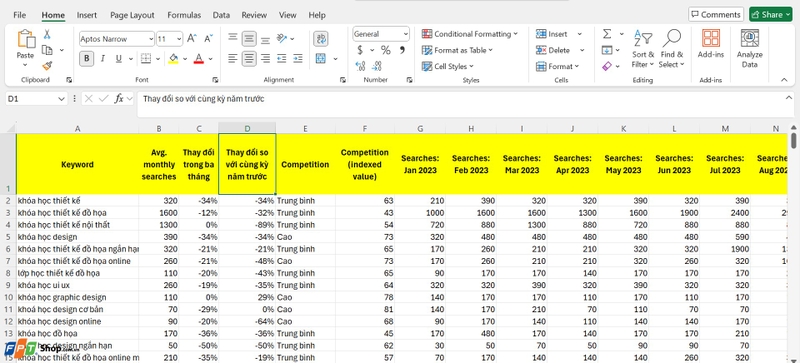This screenshot has height=363, width=800.
Task: Open the Sort & Filter dropdown
Action: pos(643,49)
